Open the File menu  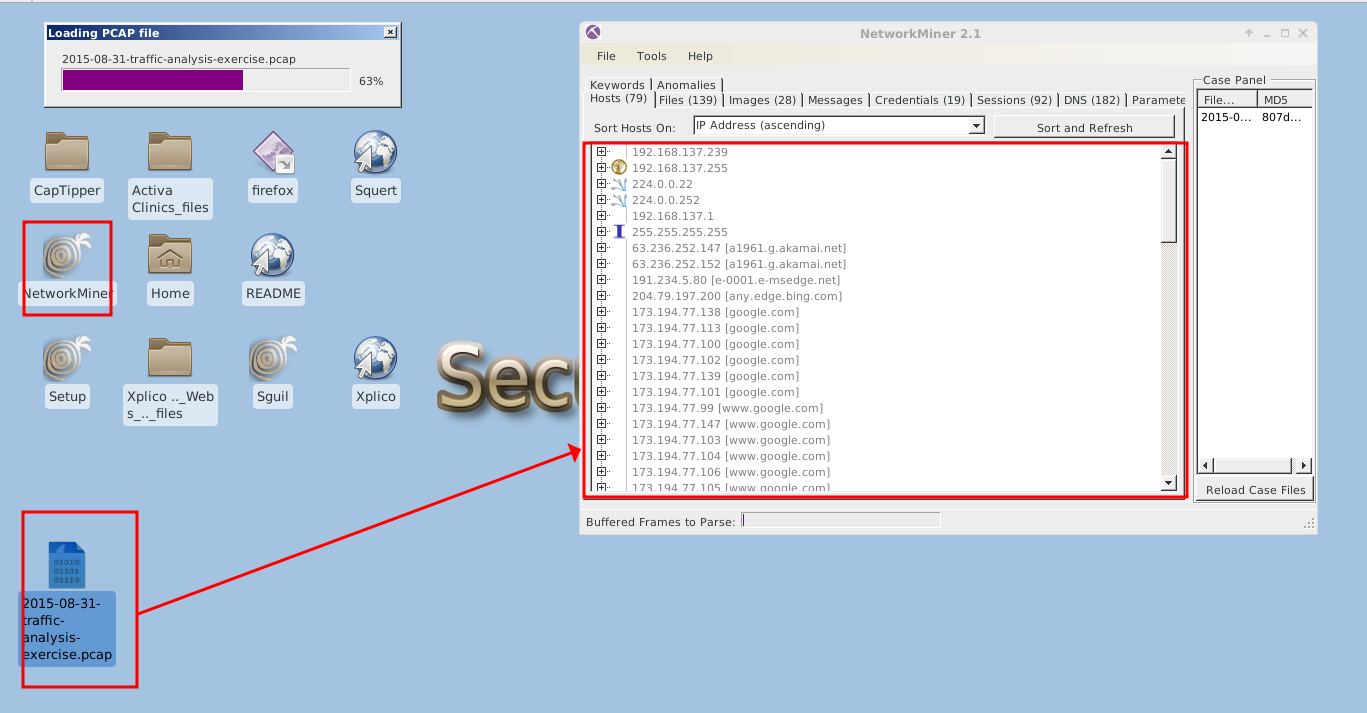606,56
